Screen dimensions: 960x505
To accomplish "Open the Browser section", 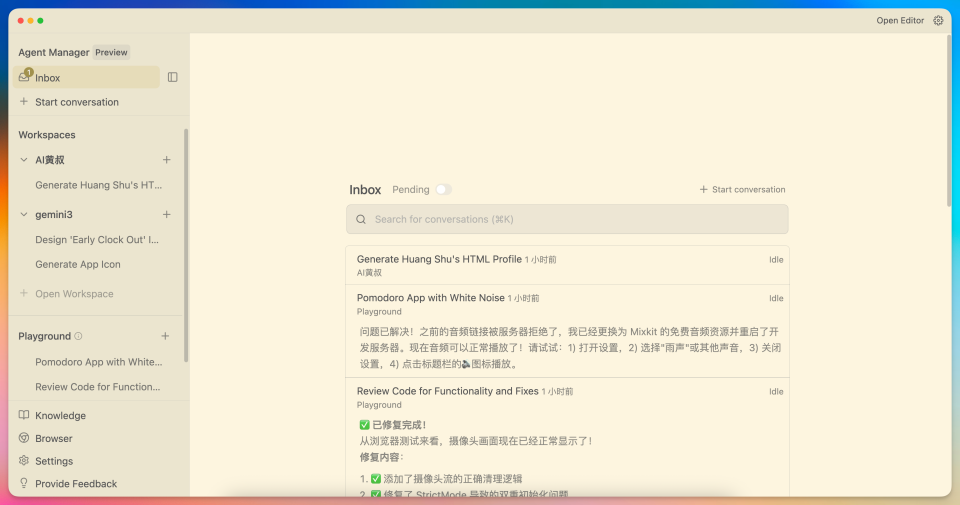I will (54, 438).
